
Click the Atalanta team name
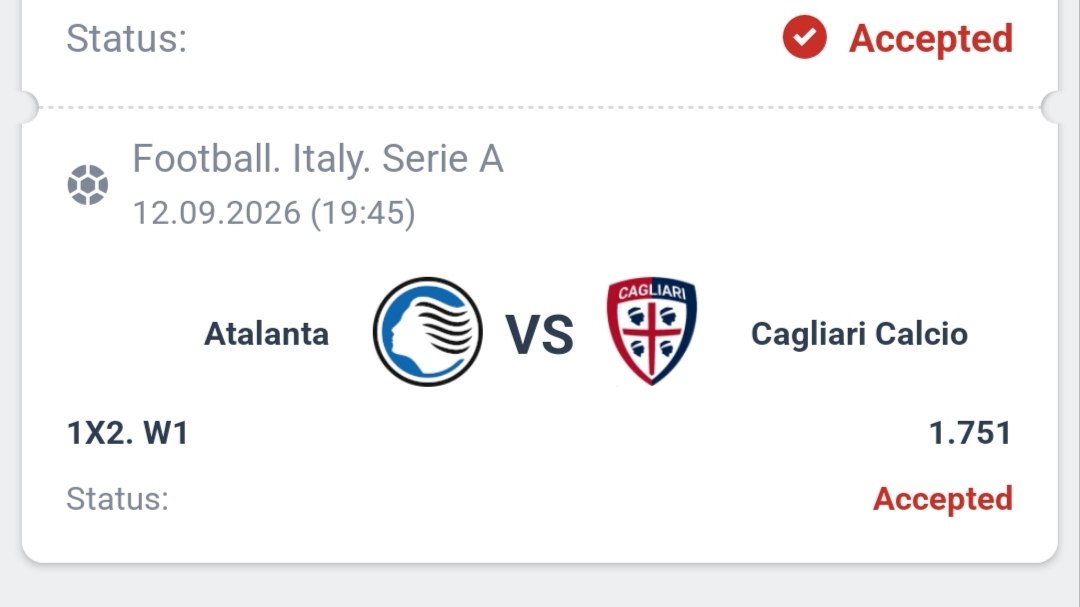(267, 334)
